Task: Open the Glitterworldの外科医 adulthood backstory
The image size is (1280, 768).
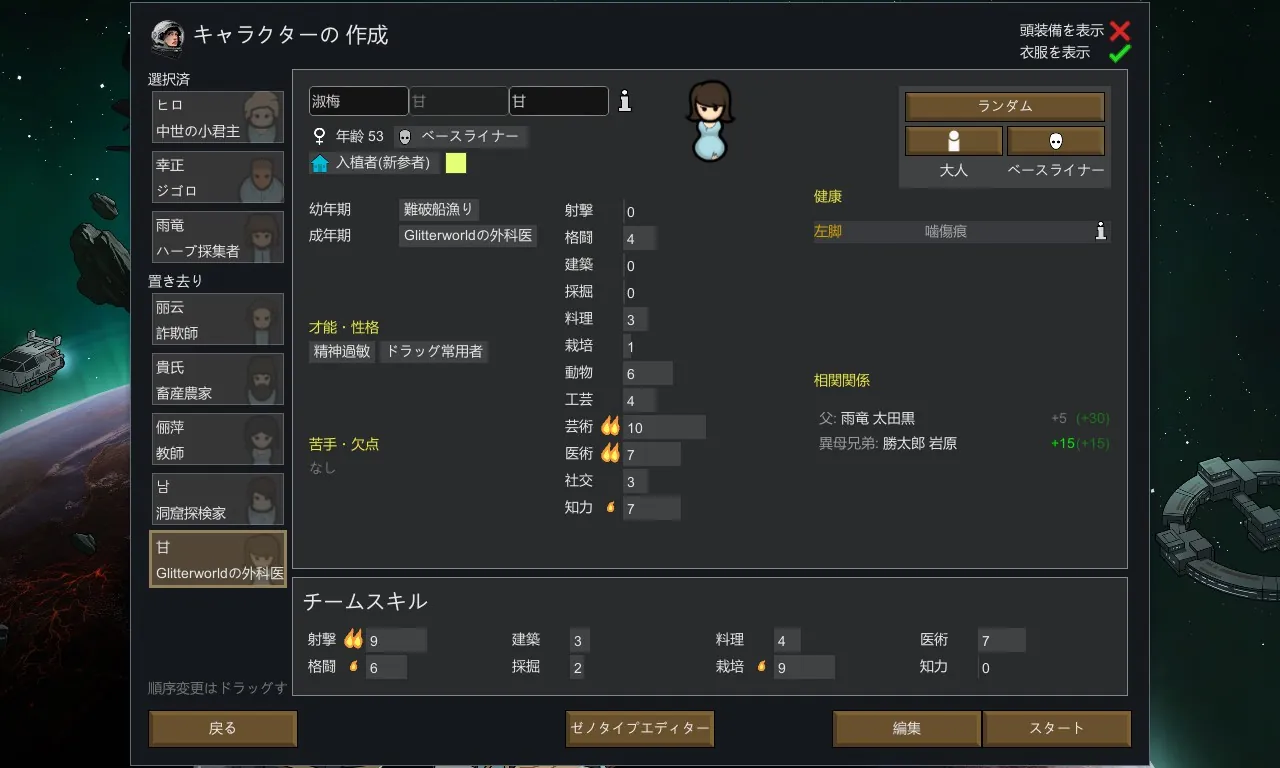Action: [x=468, y=236]
